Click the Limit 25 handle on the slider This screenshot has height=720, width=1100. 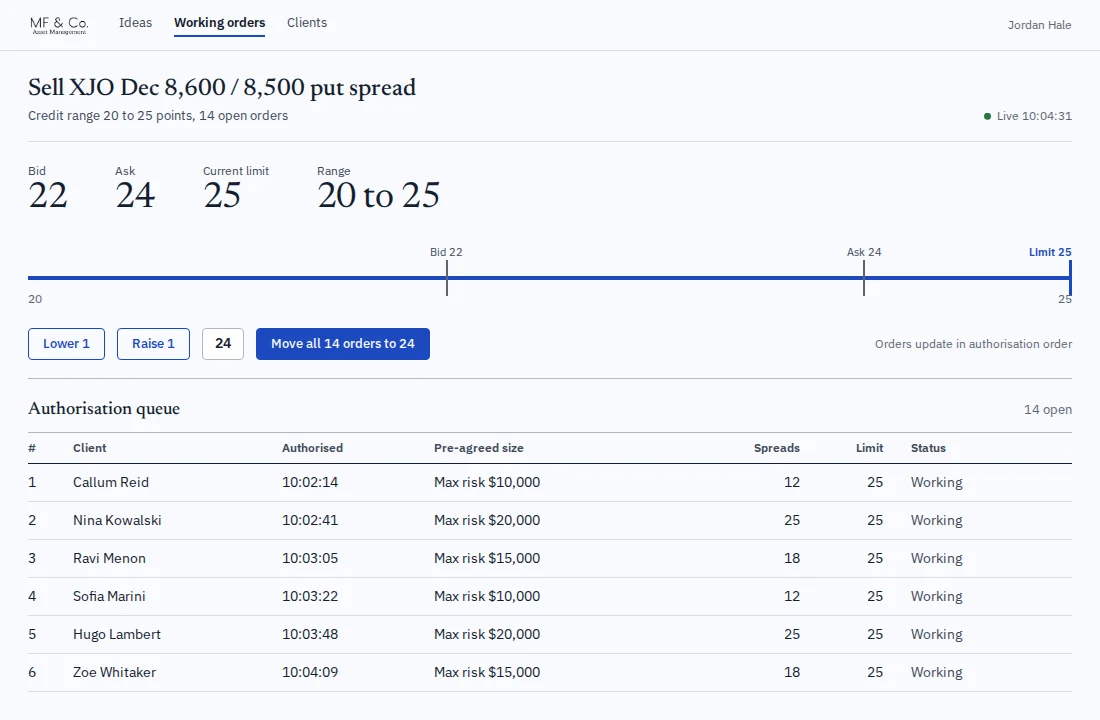1070,278
